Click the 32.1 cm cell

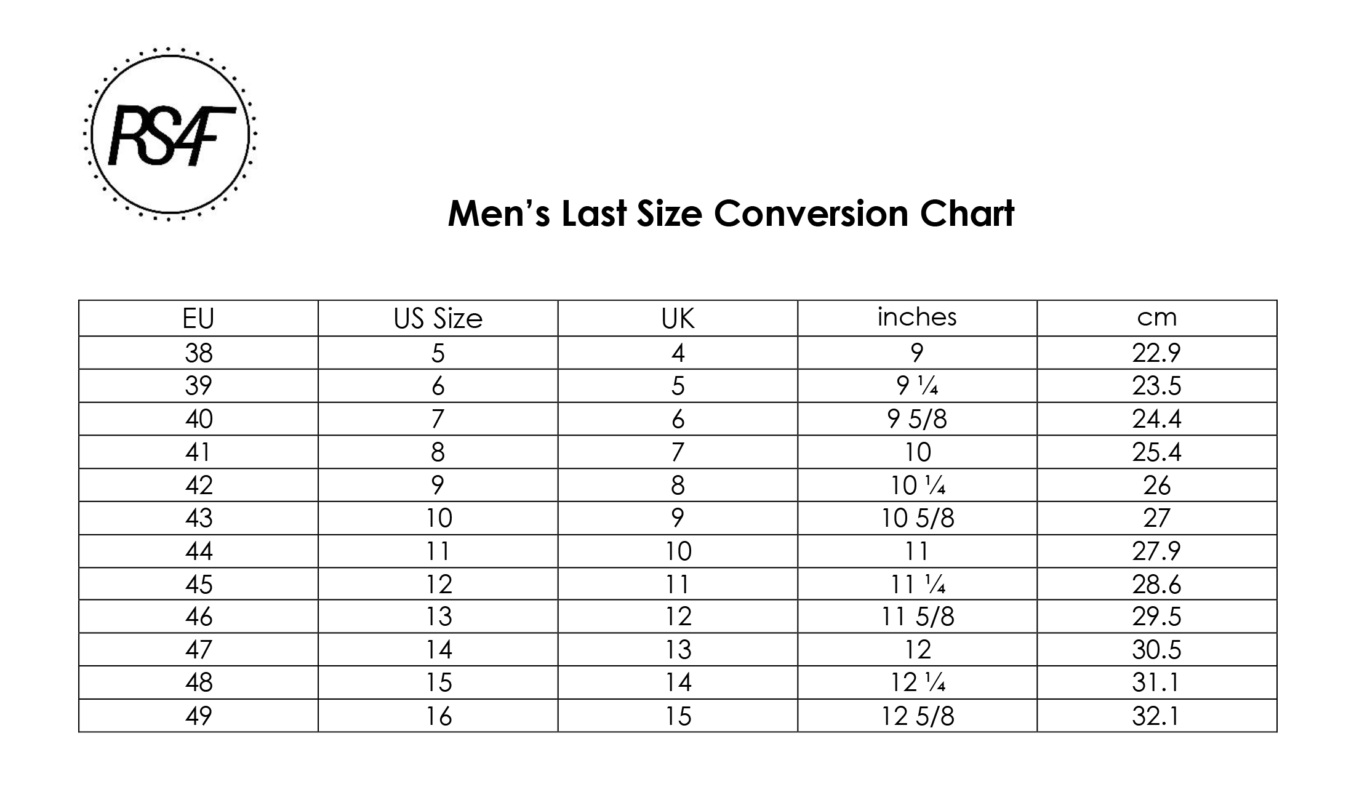pyautogui.click(x=1157, y=716)
